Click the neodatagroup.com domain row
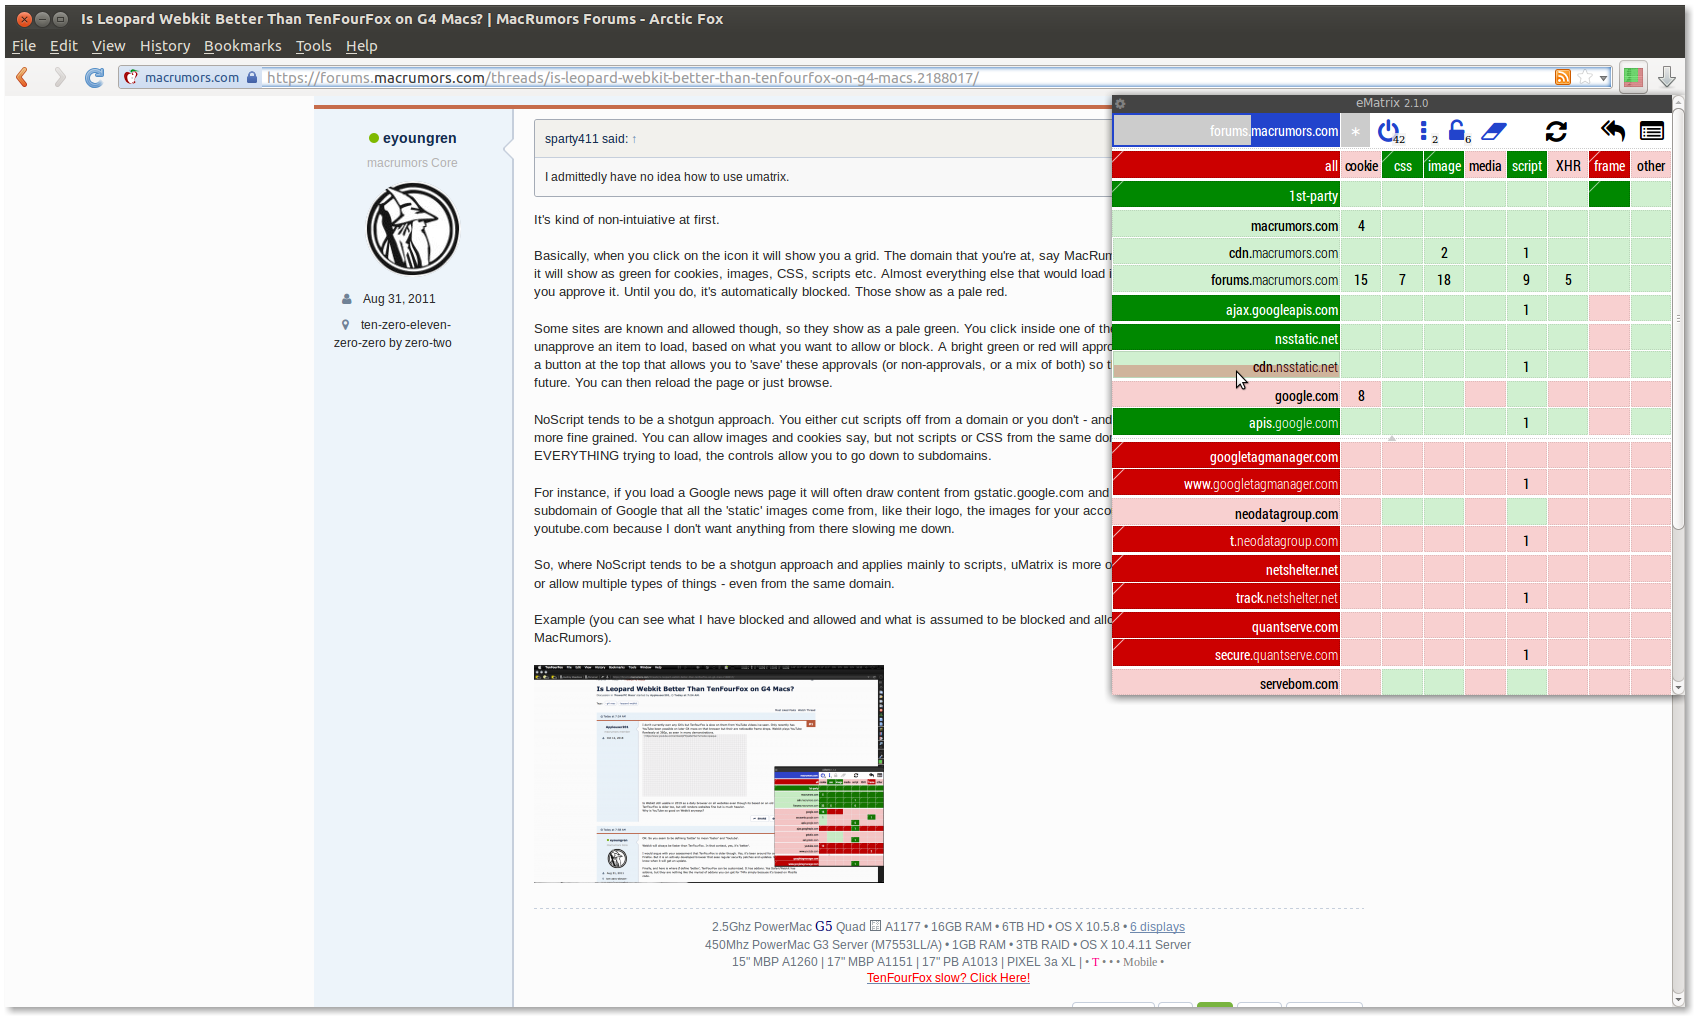Image resolution: width=1694 pixels, height=1016 pixels. [1226, 514]
